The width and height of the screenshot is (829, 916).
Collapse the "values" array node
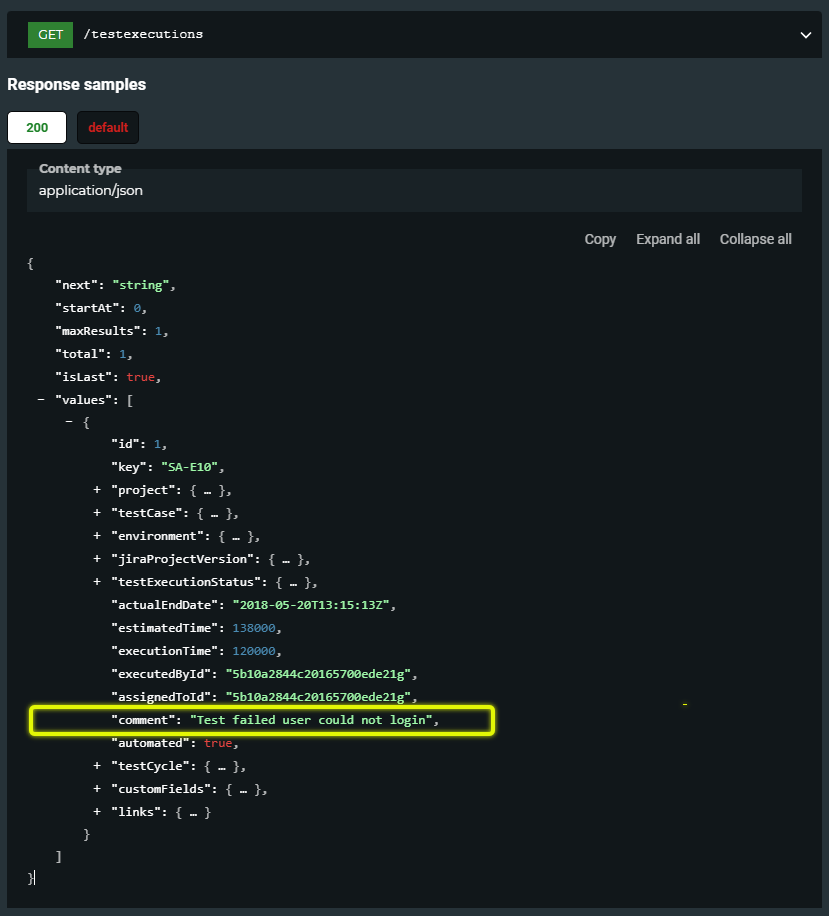click(41, 399)
